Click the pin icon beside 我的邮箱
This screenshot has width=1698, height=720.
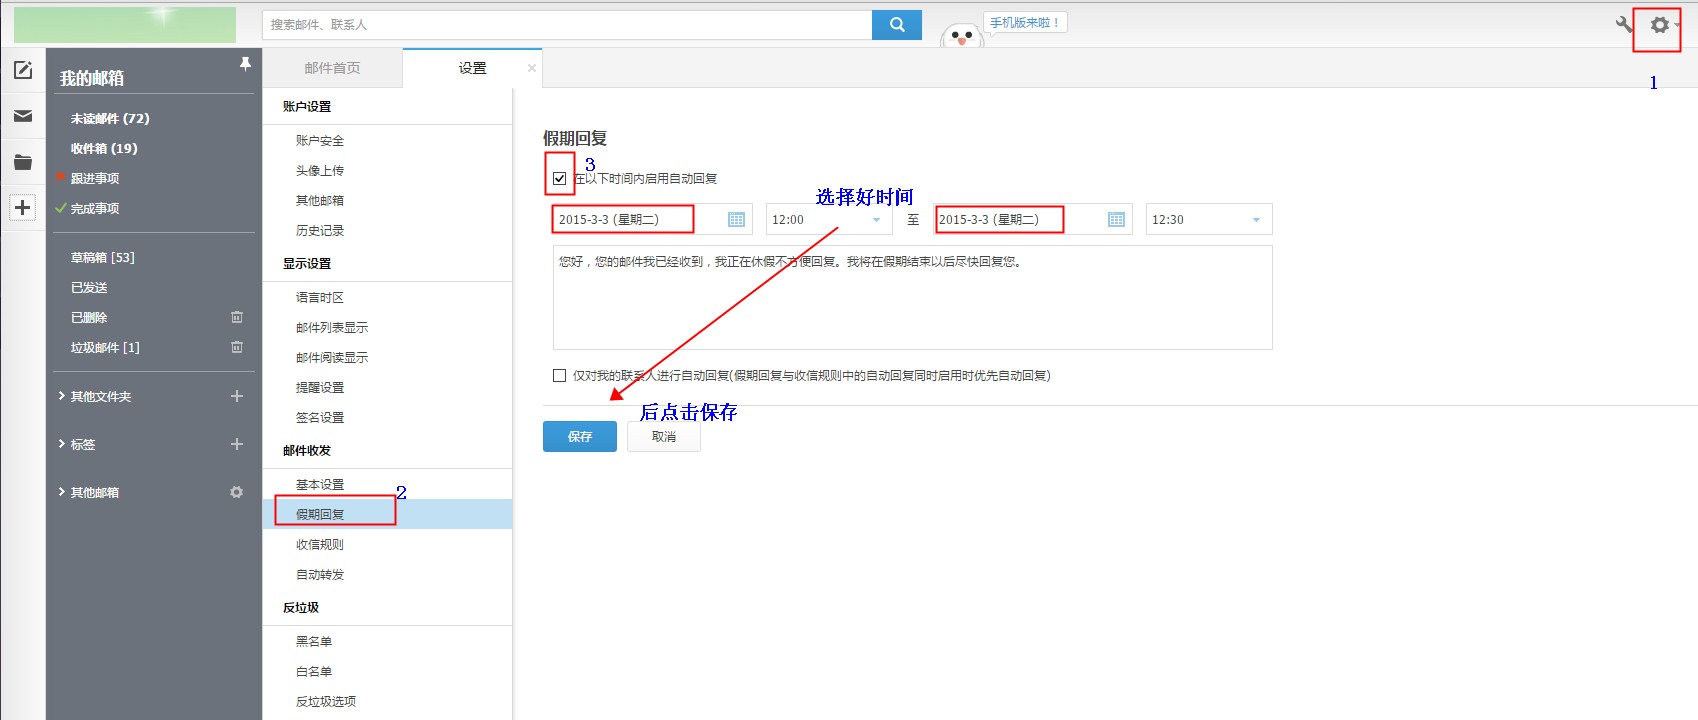click(245, 64)
